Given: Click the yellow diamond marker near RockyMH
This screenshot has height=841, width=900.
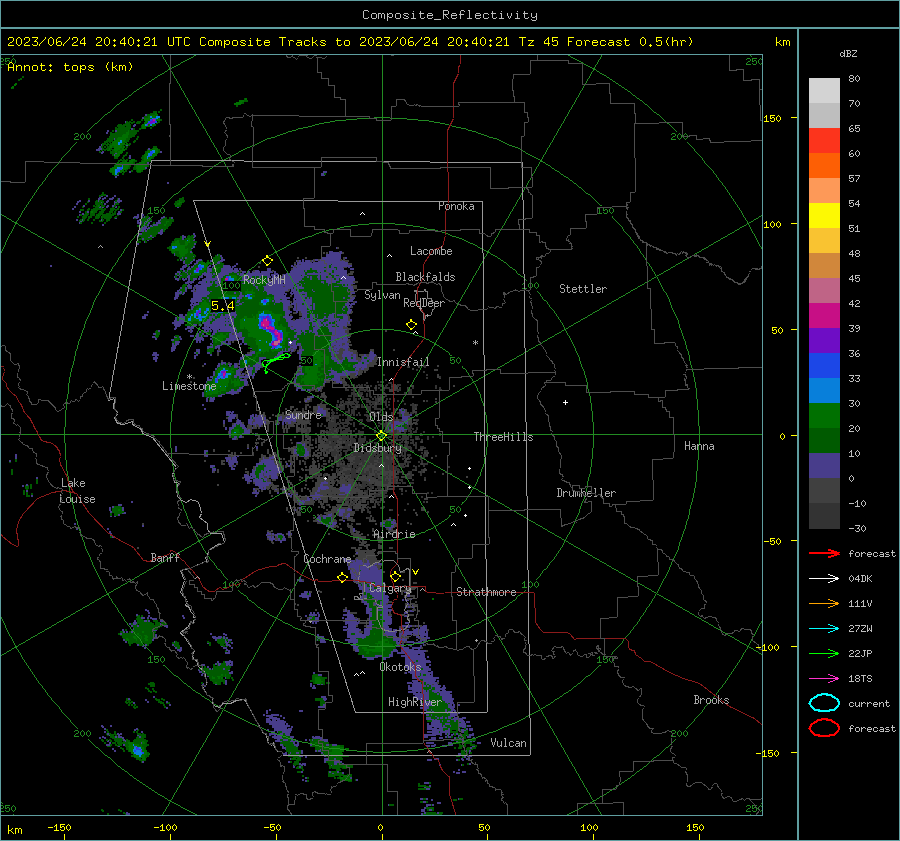Looking at the screenshot, I should [267, 261].
